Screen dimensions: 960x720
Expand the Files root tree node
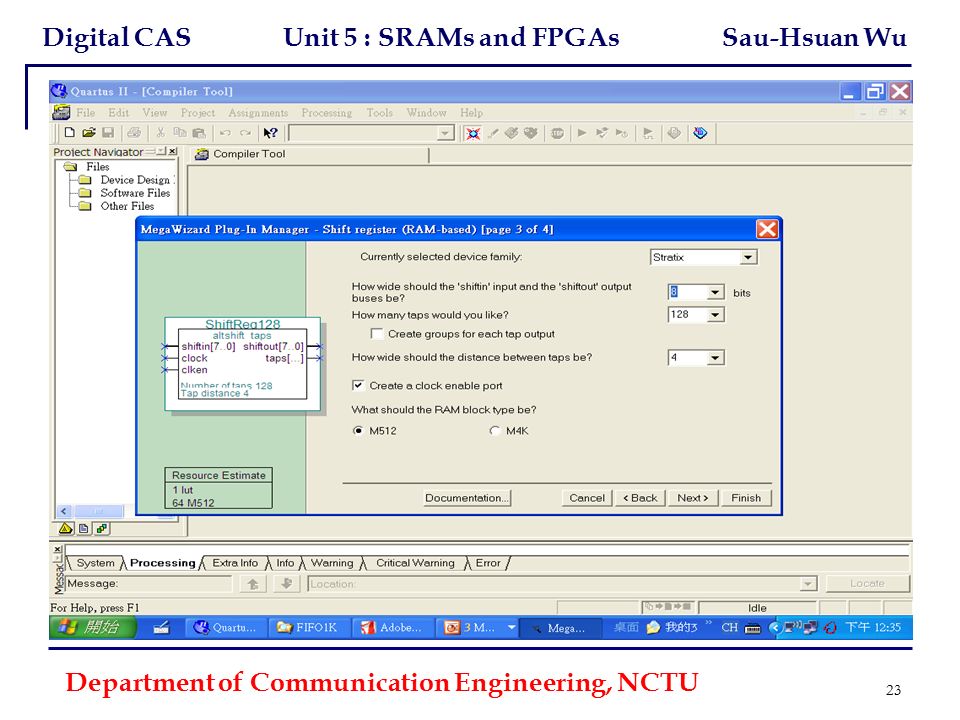70,167
